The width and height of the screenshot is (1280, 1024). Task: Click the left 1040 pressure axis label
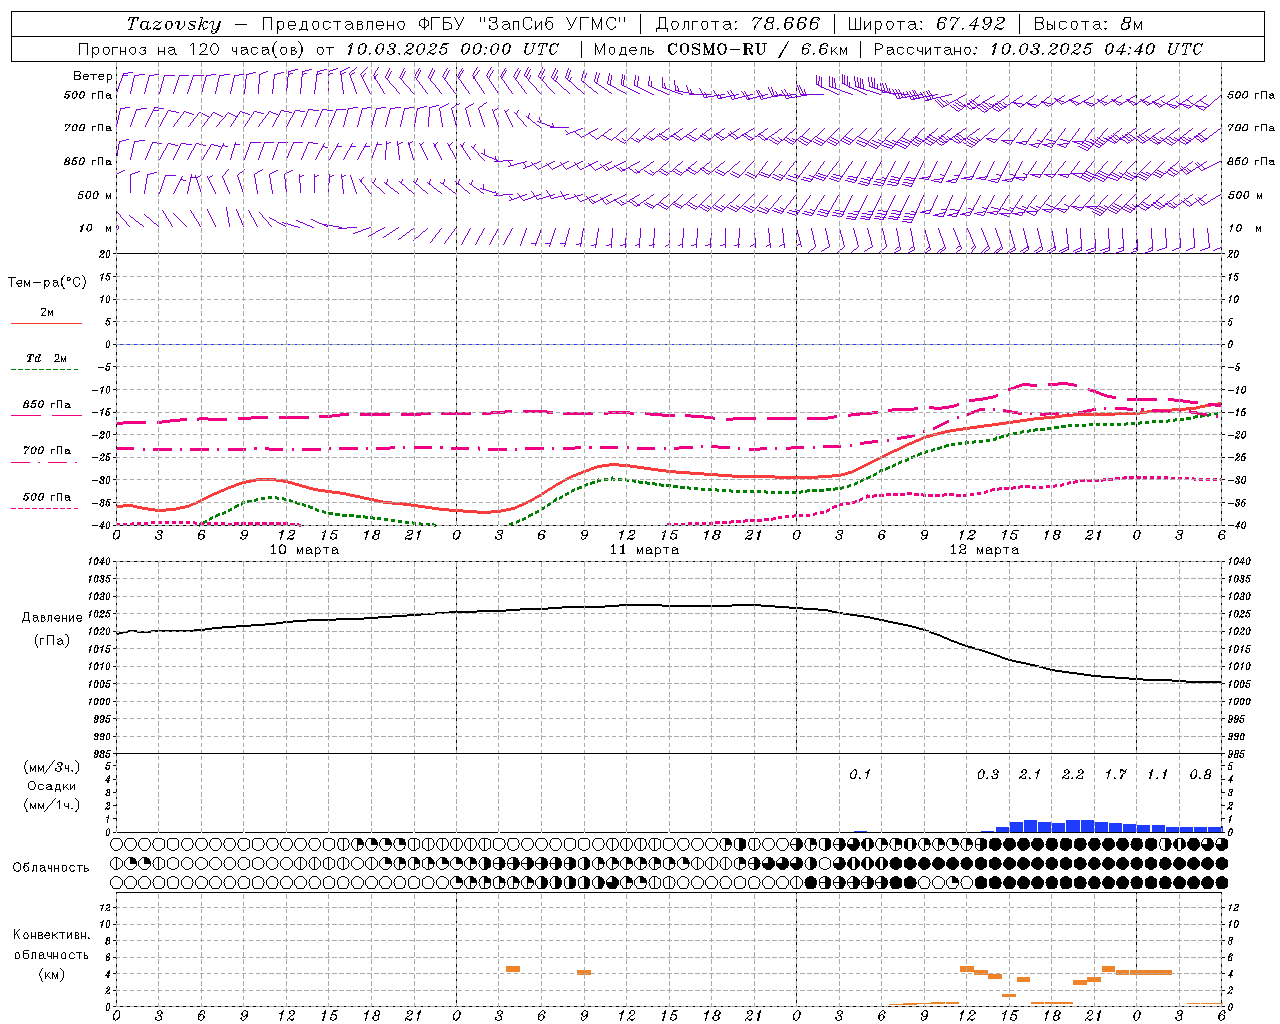[97, 561]
